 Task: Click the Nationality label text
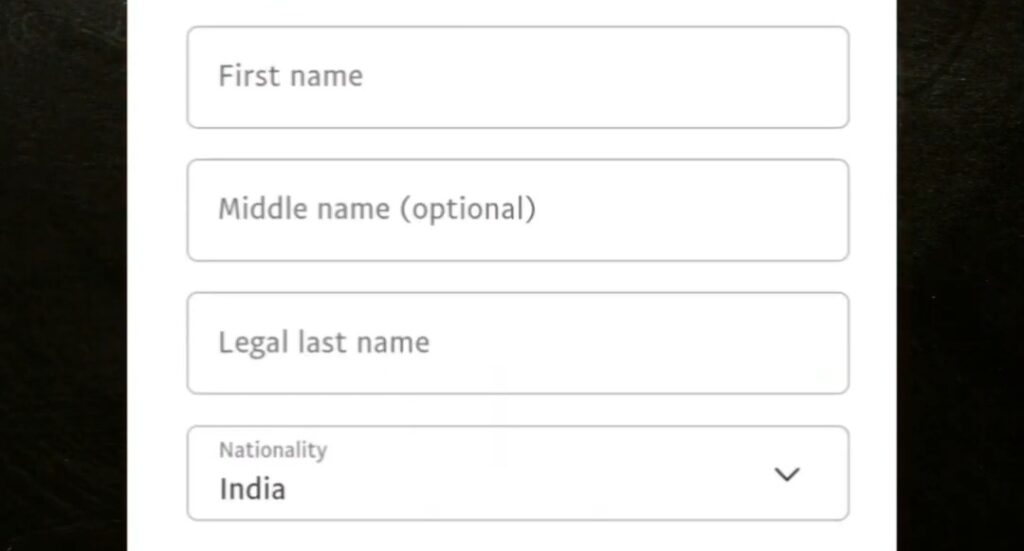[x=273, y=450]
